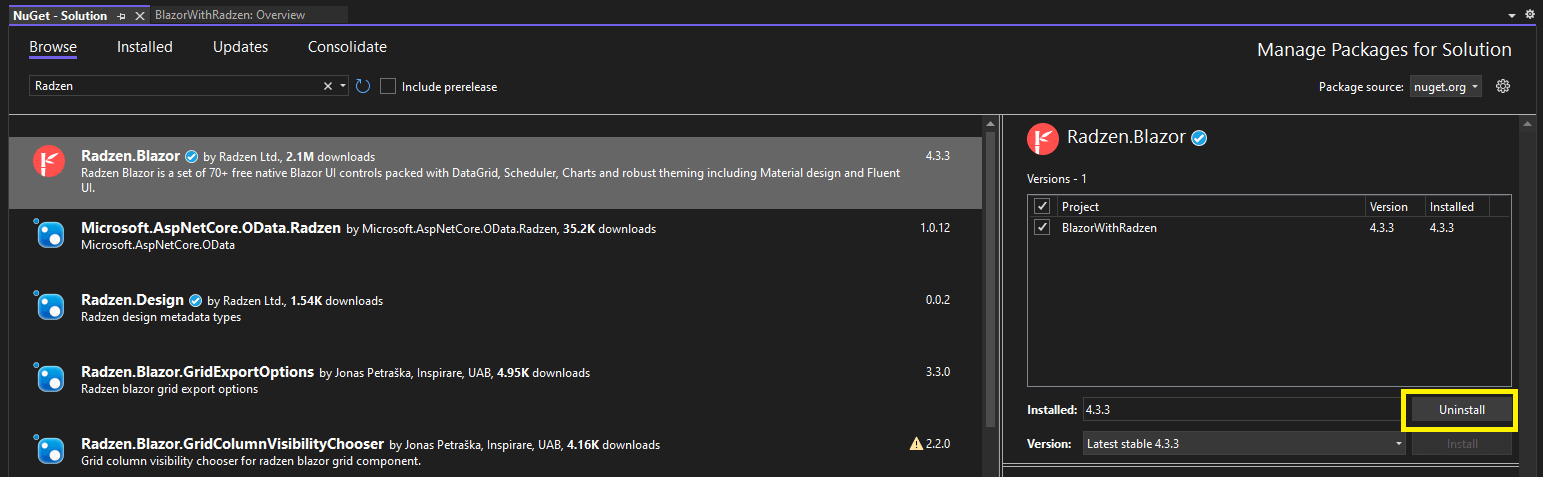
Task: Switch to the Consolidate tab
Action: [x=347, y=47]
